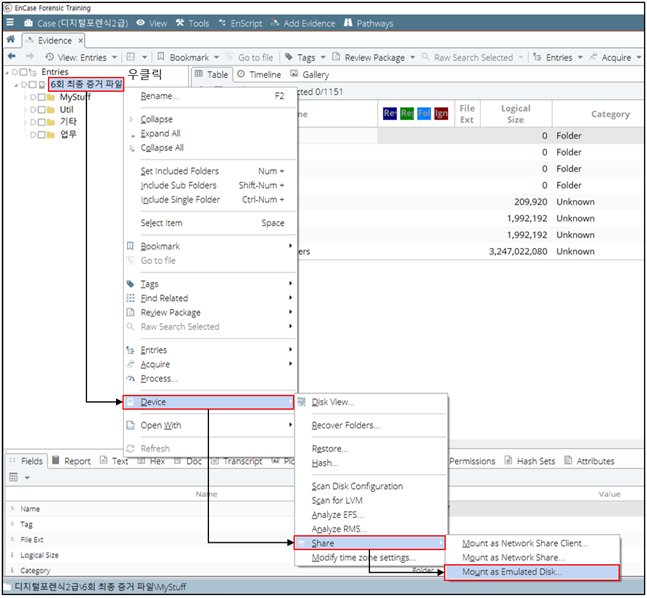Tick the checkbox next to 업무 folder
Screen dimensions: 647x598
[x=42, y=135]
